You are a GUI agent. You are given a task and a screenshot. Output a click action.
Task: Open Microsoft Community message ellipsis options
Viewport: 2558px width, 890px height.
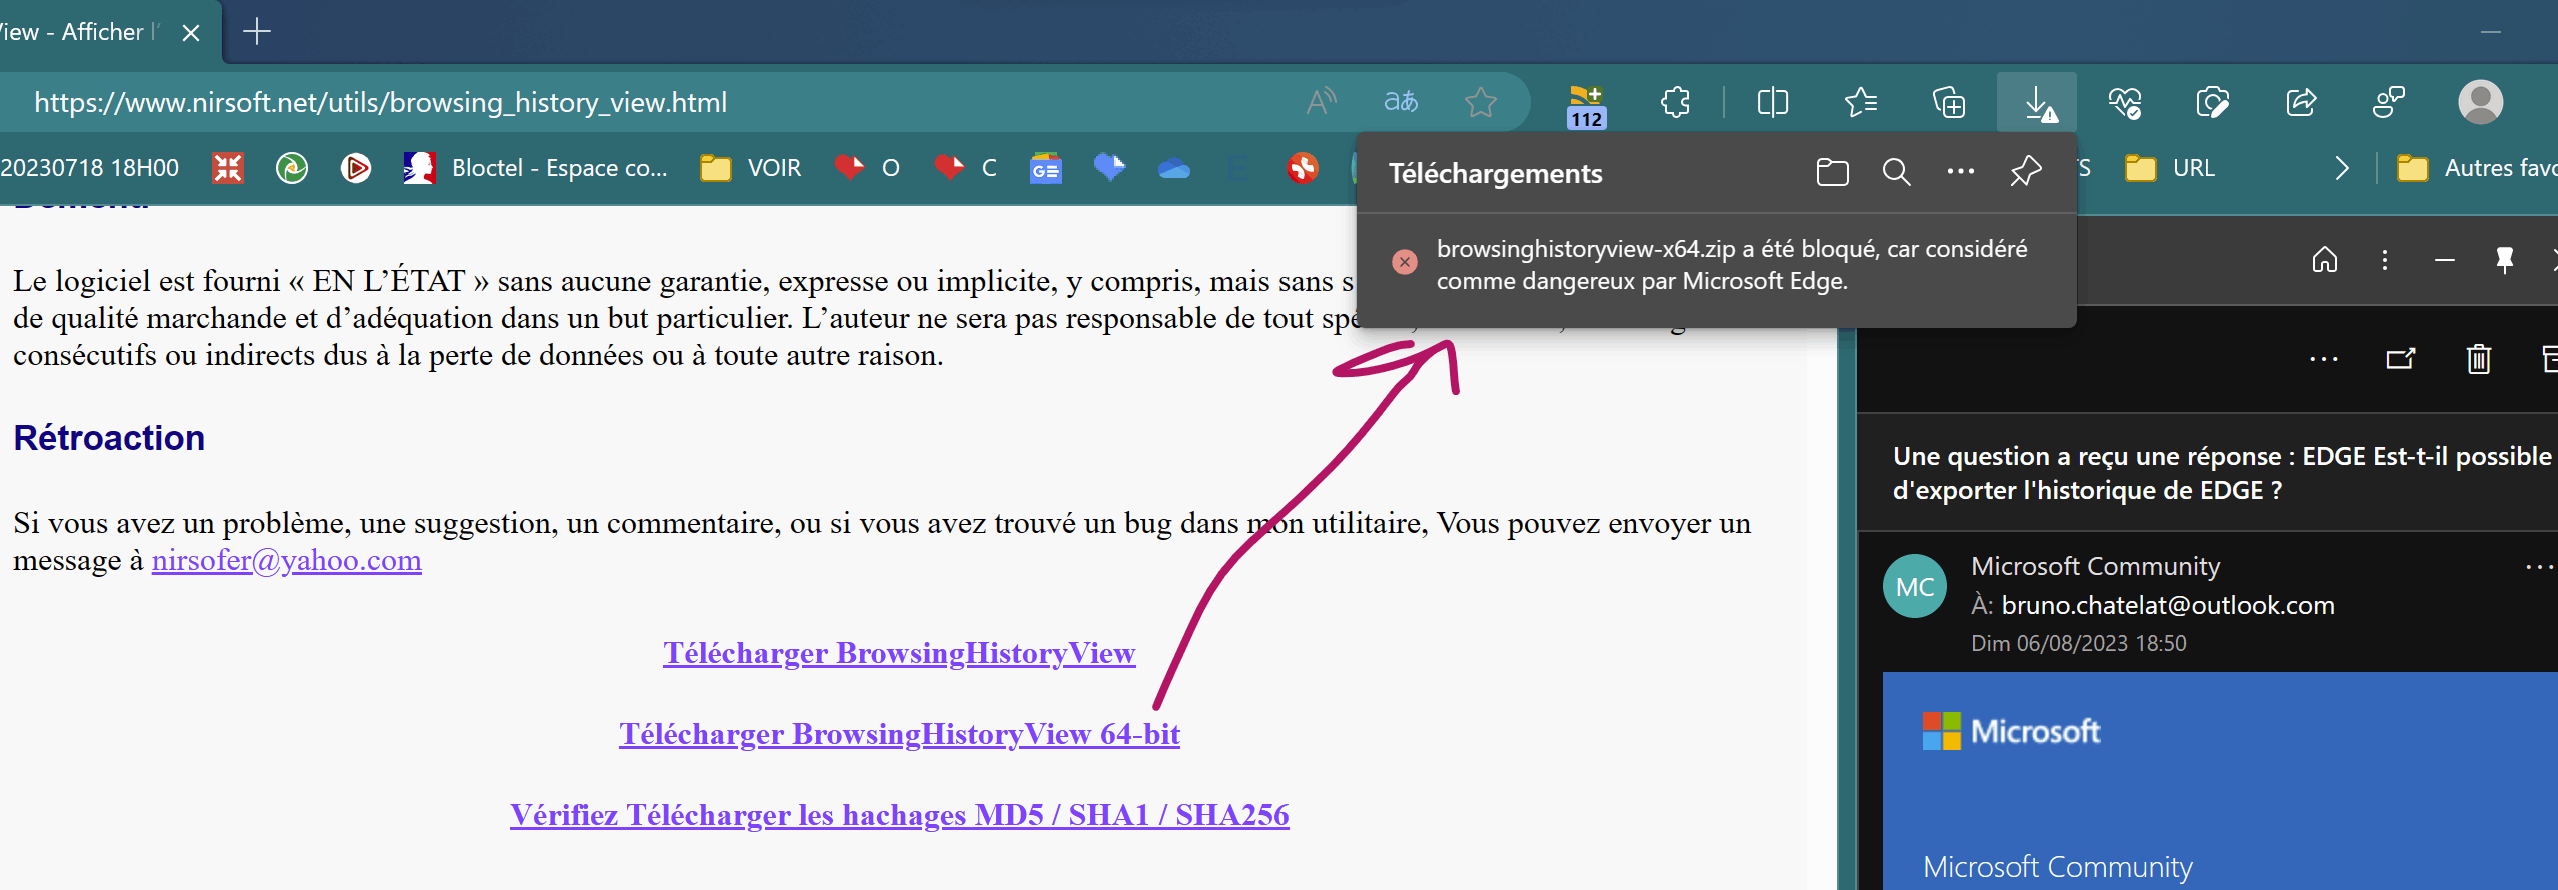pyautogui.click(x=2540, y=567)
